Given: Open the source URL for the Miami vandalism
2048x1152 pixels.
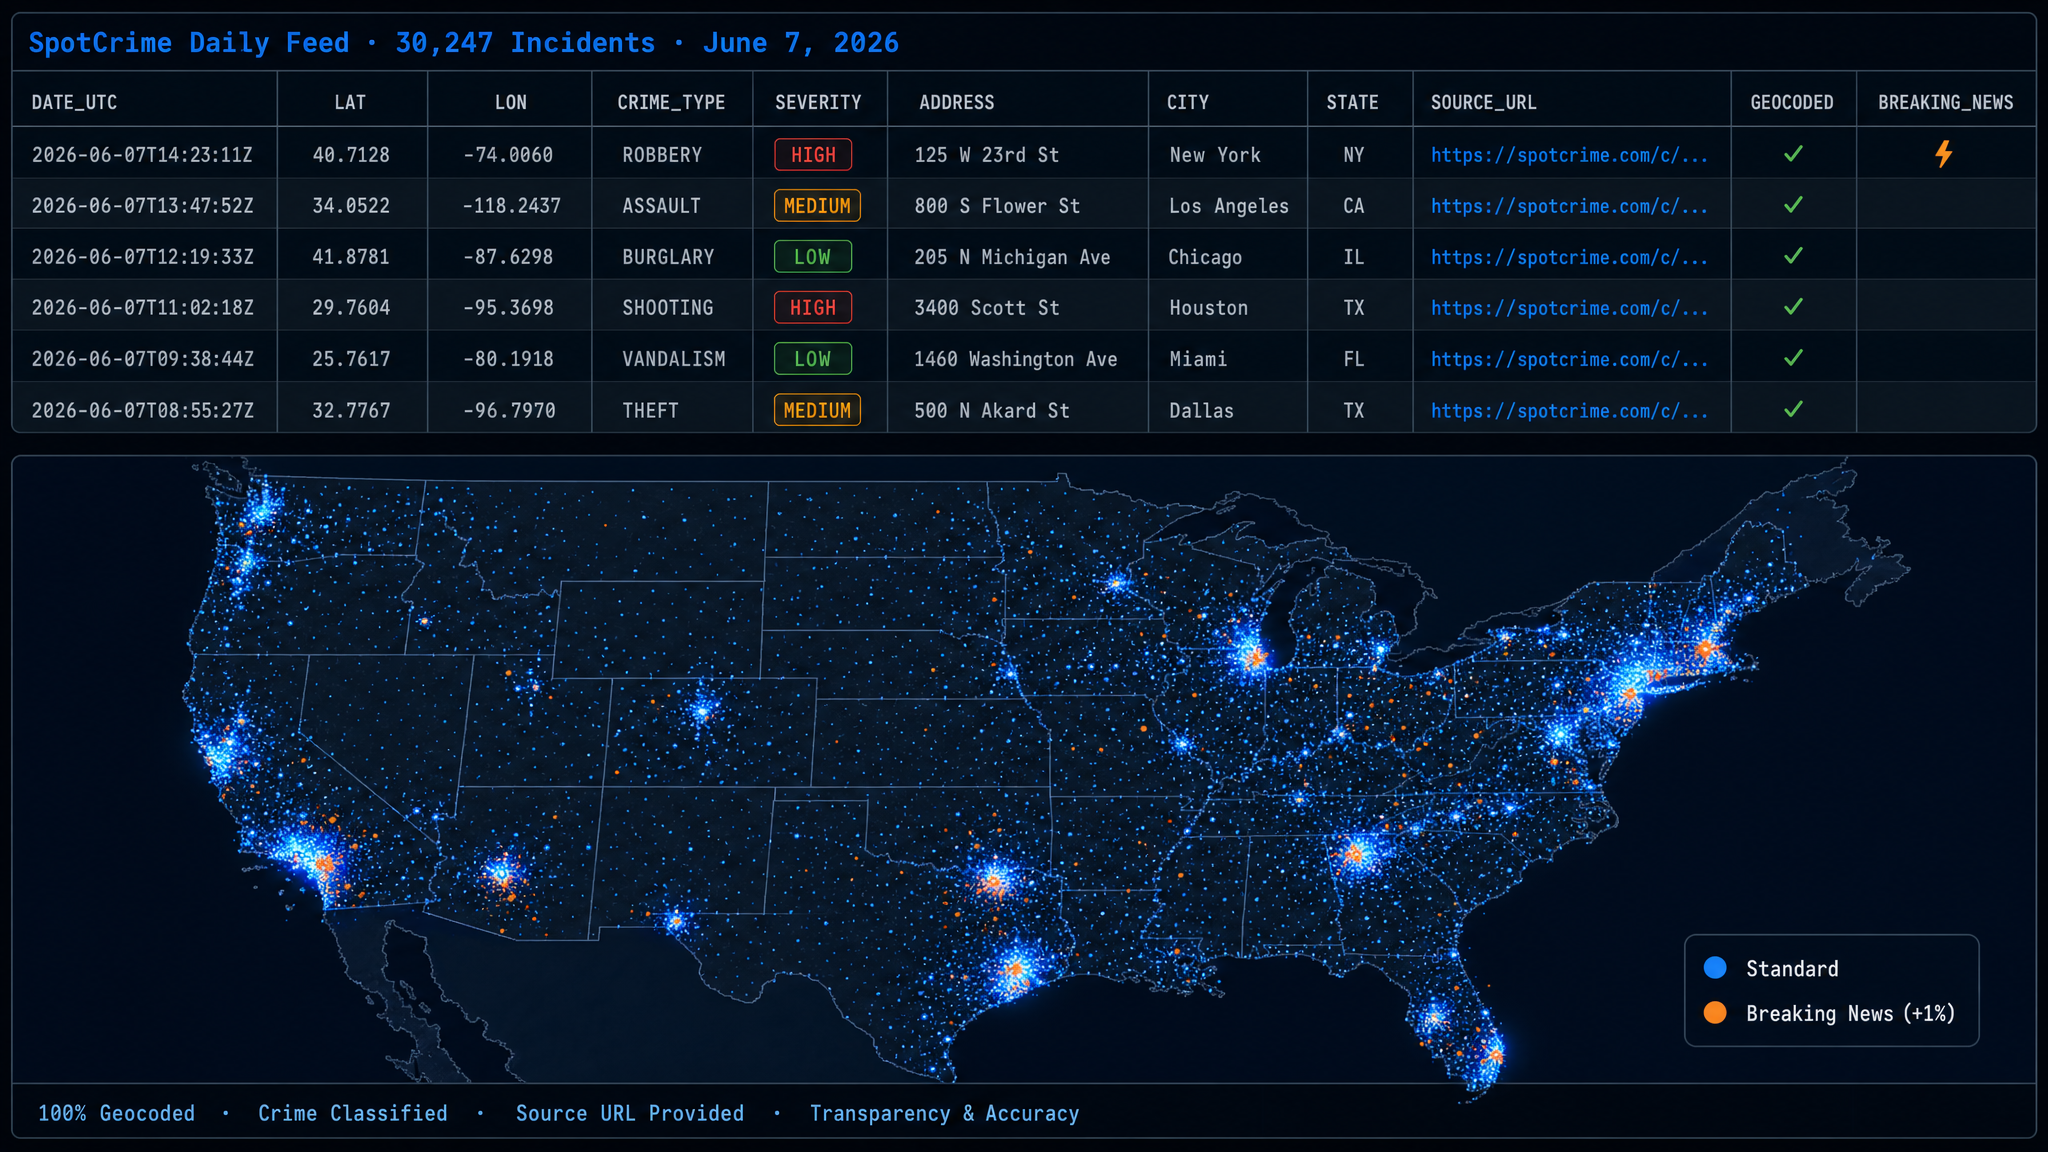Looking at the screenshot, I should 1569,359.
